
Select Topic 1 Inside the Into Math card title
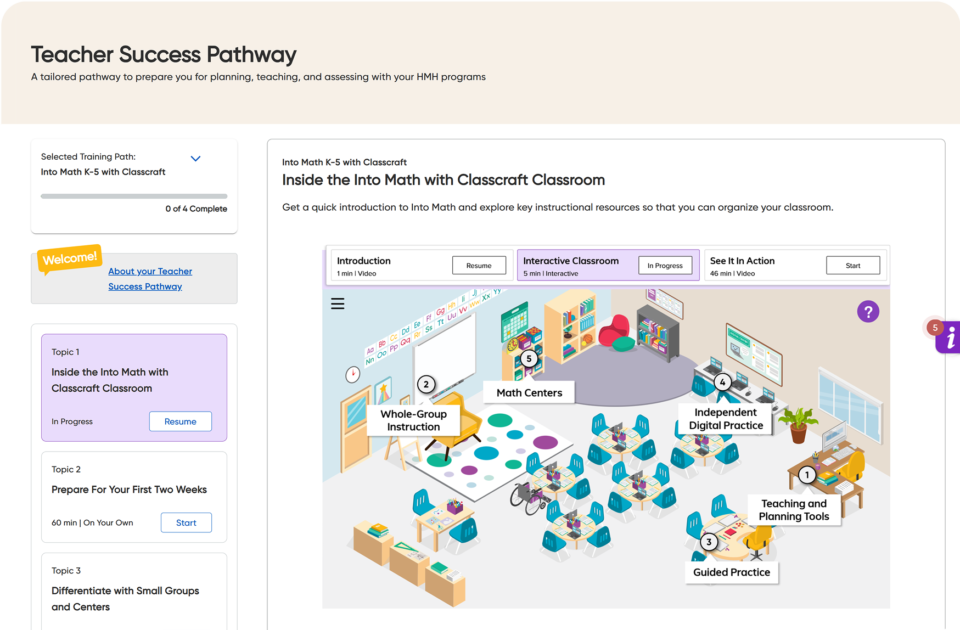[x=110, y=380]
